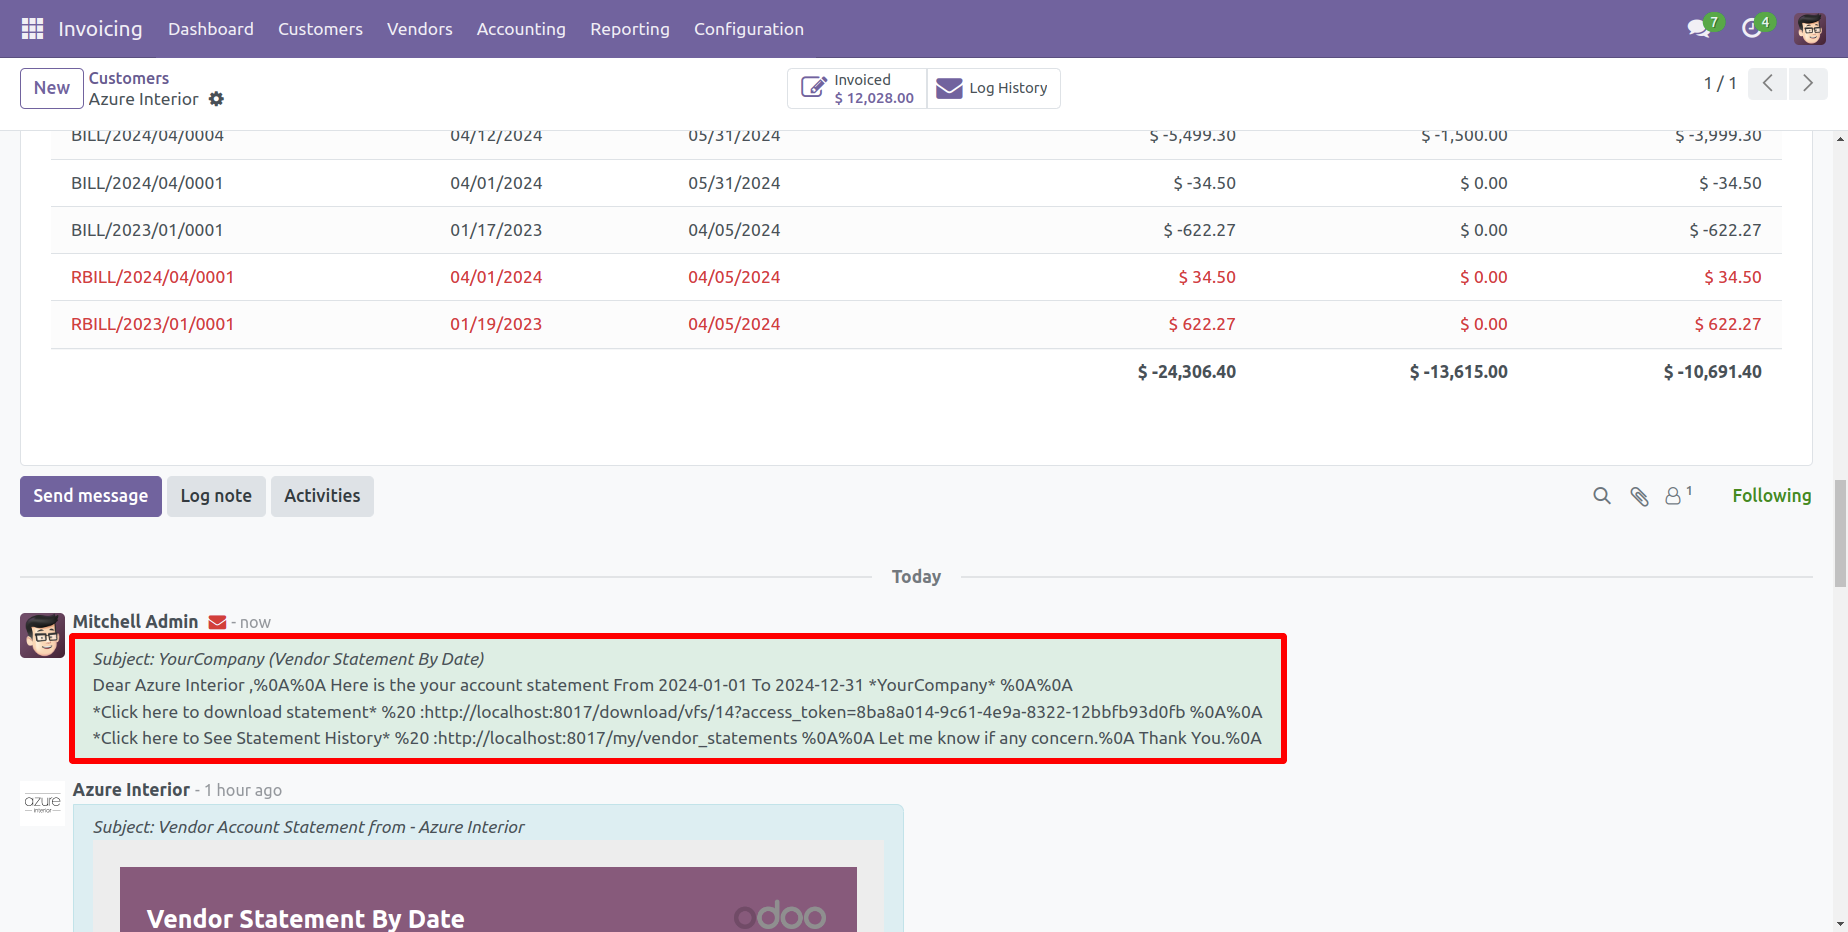Click the Log note button
The image size is (1848, 932).
coord(216,496)
